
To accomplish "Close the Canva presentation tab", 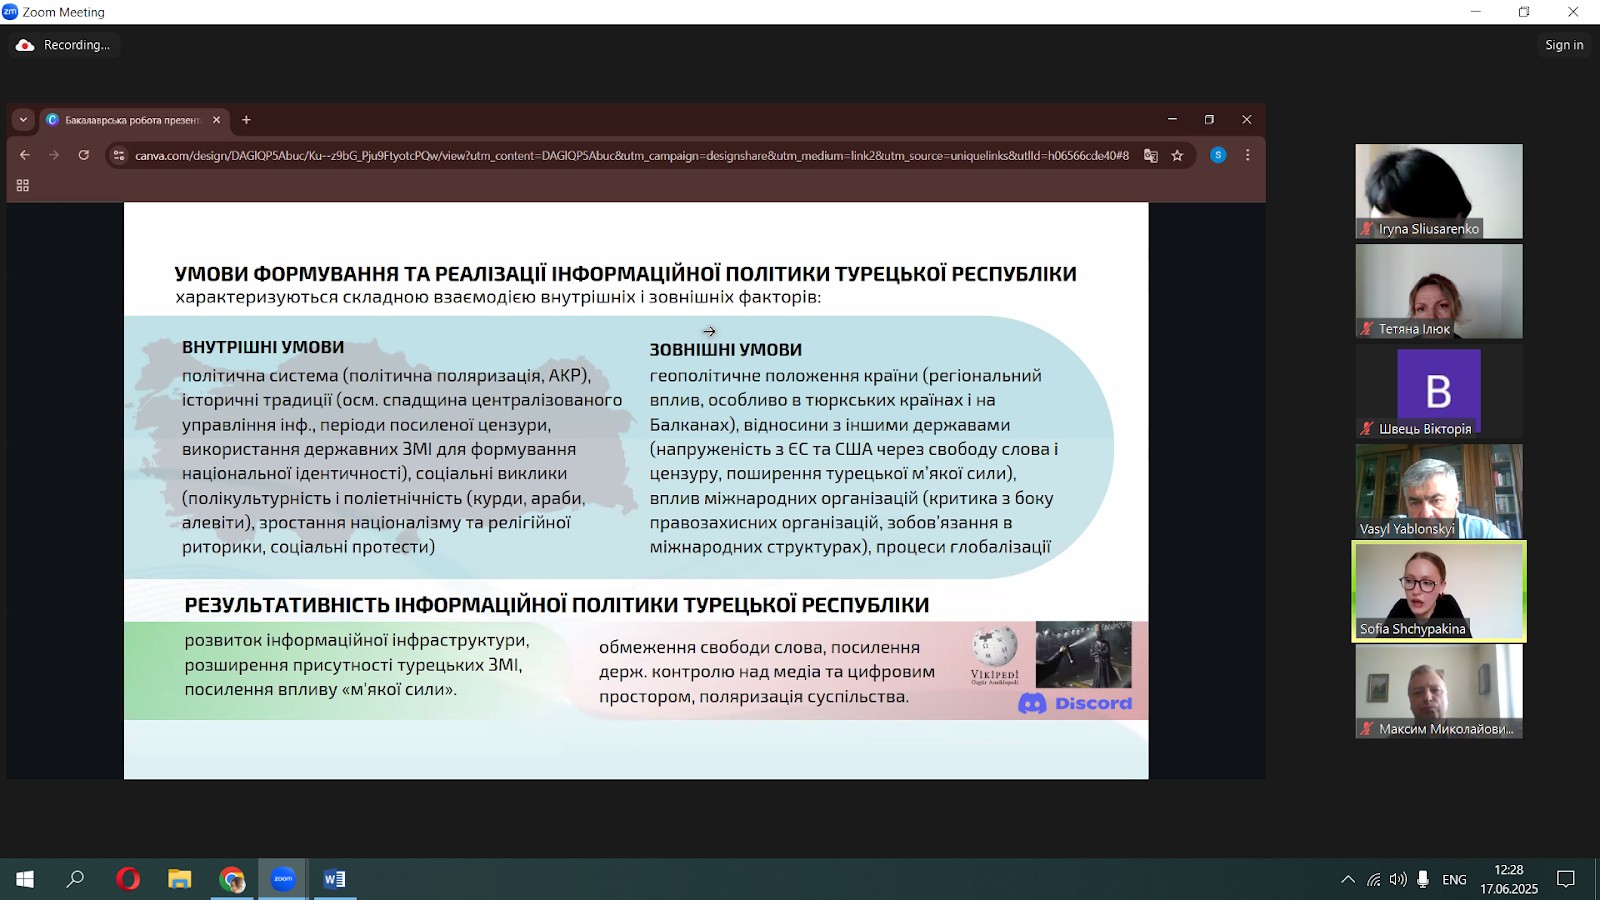I will [216, 120].
